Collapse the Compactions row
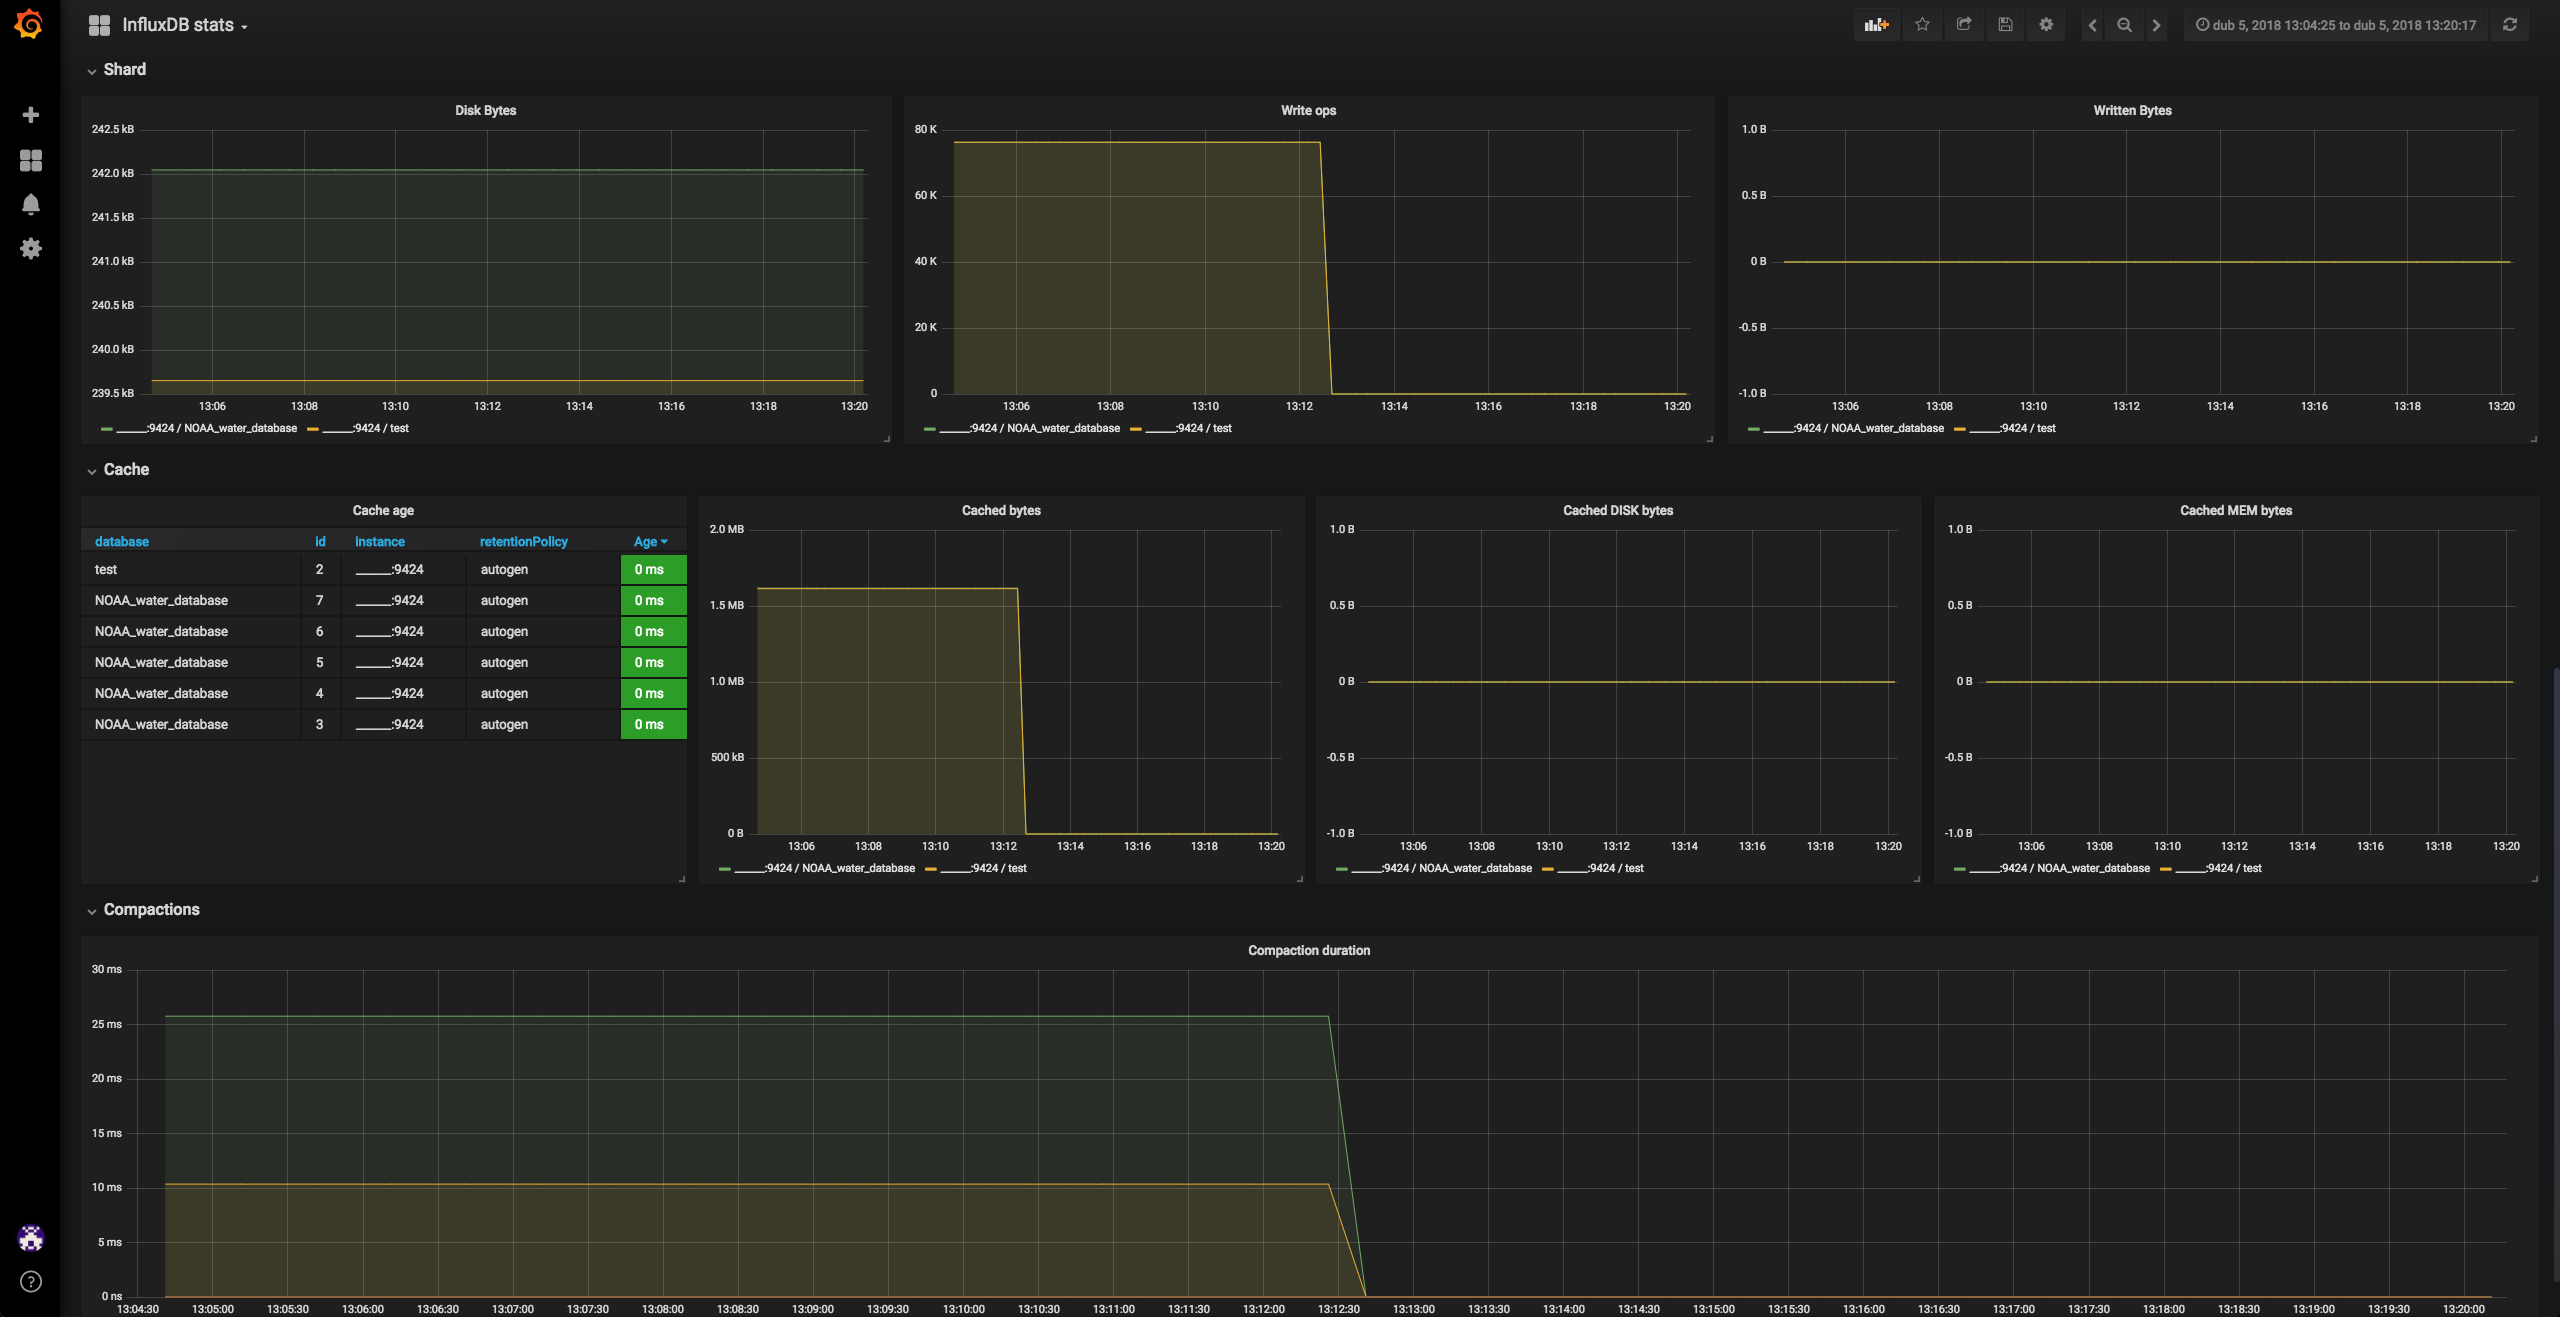The image size is (2560, 1317). 151,910
